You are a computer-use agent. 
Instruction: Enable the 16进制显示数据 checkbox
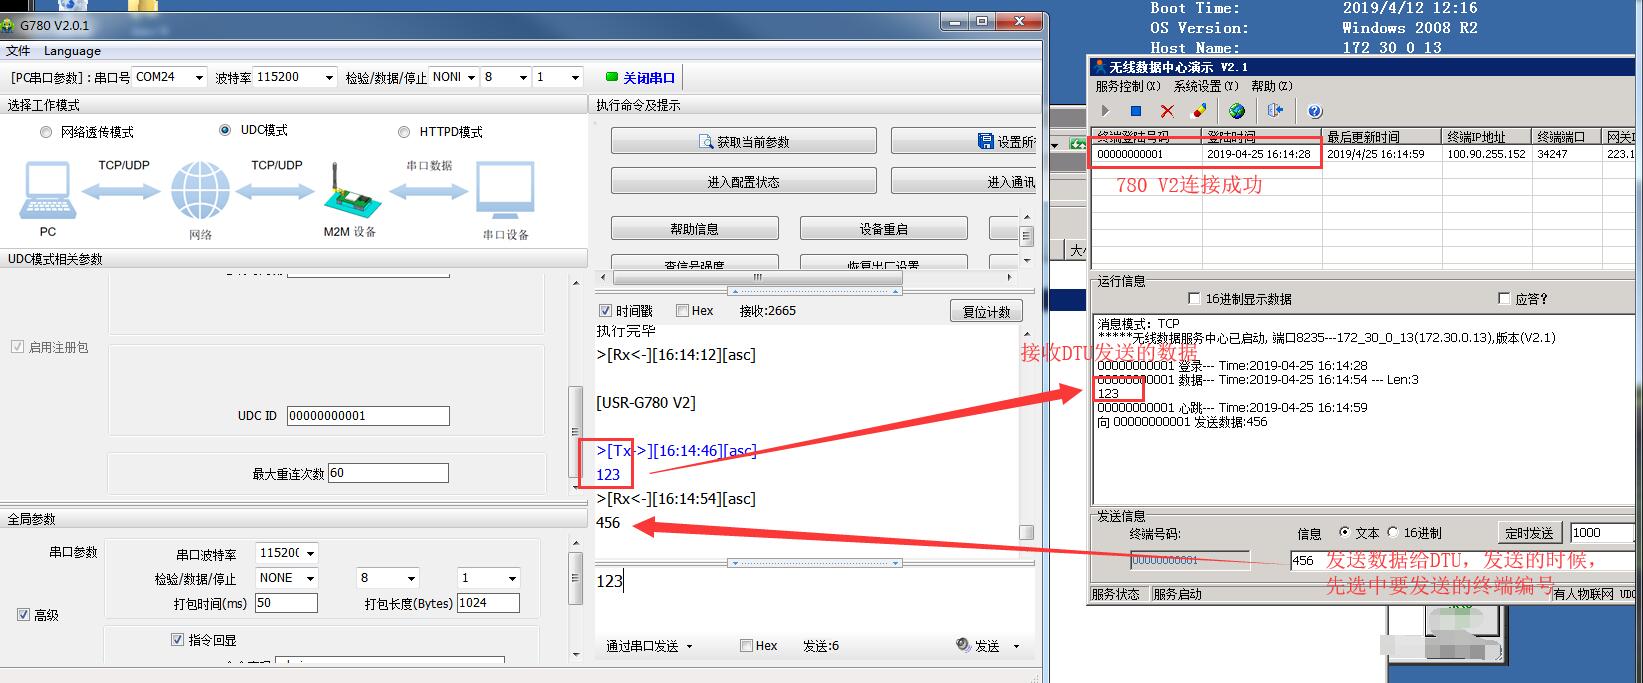coord(1194,299)
